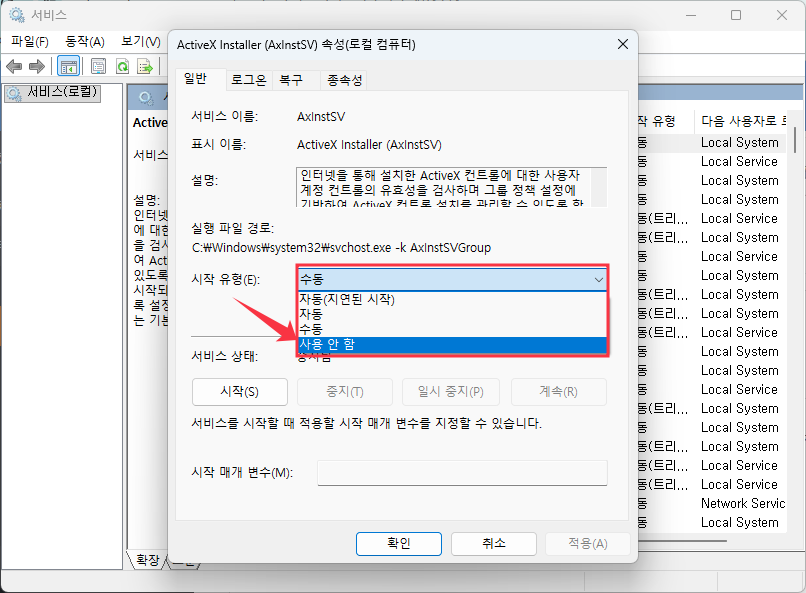The height and width of the screenshot is (593, 806).
Task: Click the Services icon in the title bar
Action: 14,14
